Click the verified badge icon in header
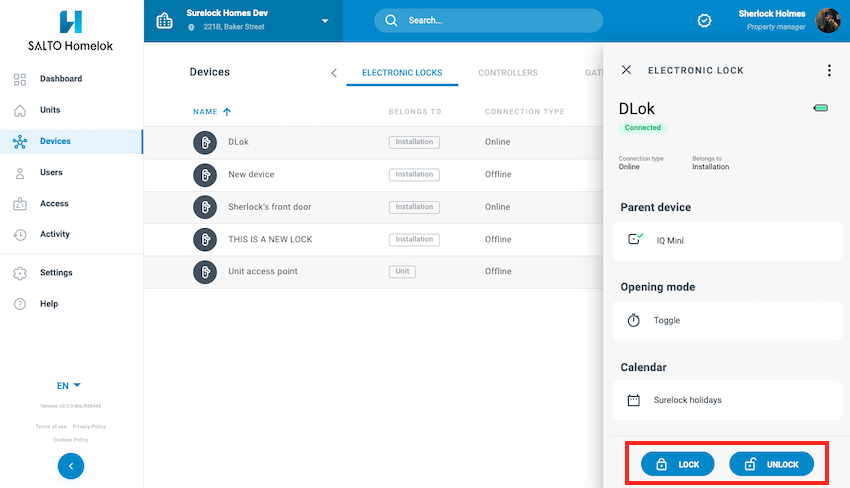 [x=704, y=21]
